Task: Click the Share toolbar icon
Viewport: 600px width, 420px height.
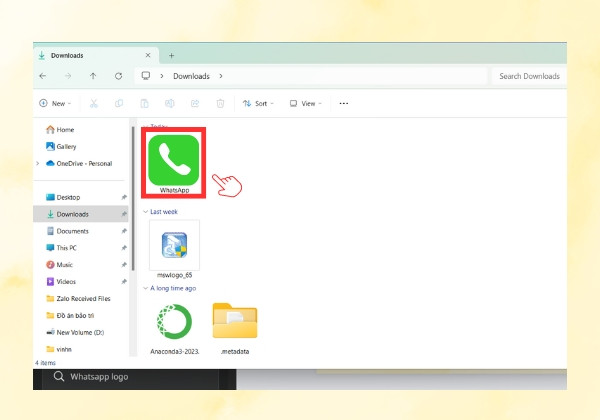Action: point(195,103)
